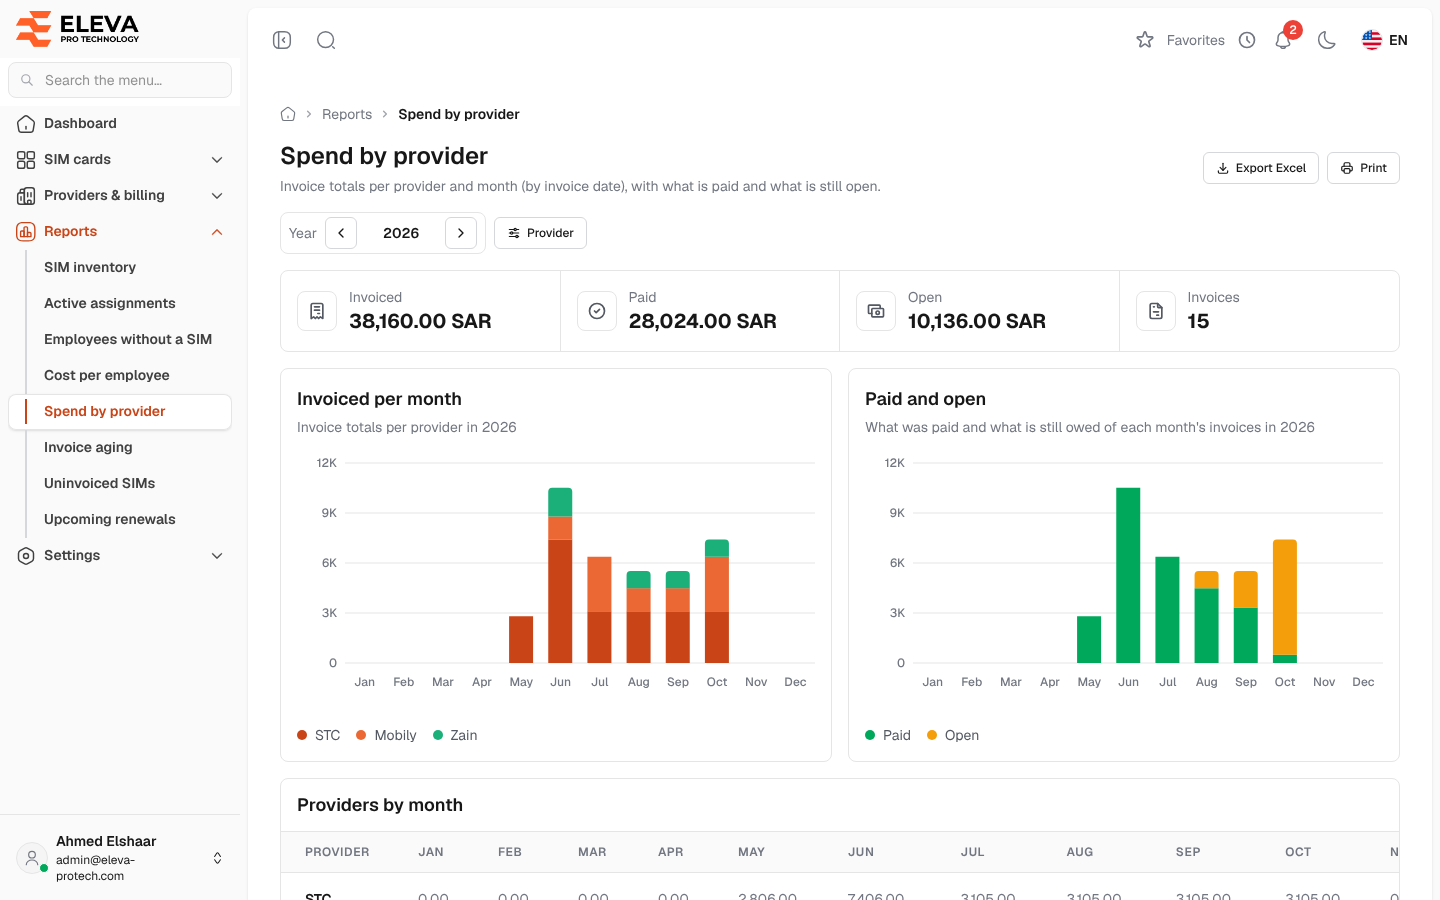The image size is (1440, 900).
Task: Expand the Settings menu chevron
Action: 217,556
